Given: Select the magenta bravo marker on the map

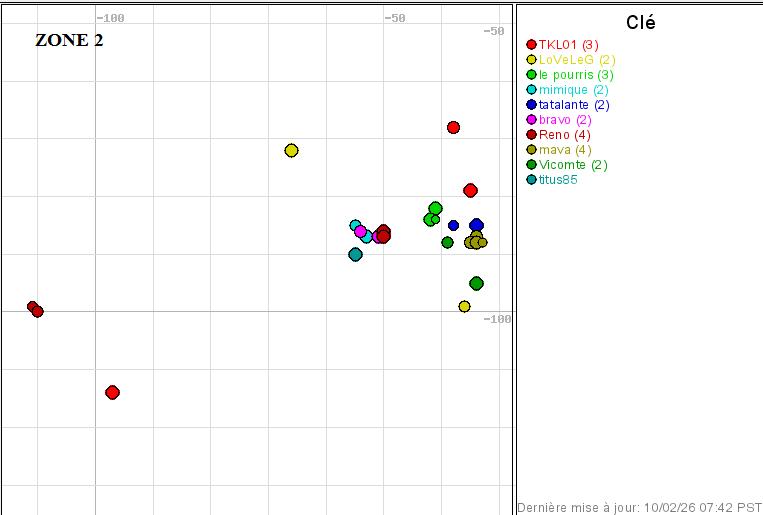Looking at the screenshot, I should click(x=361, y=231).
